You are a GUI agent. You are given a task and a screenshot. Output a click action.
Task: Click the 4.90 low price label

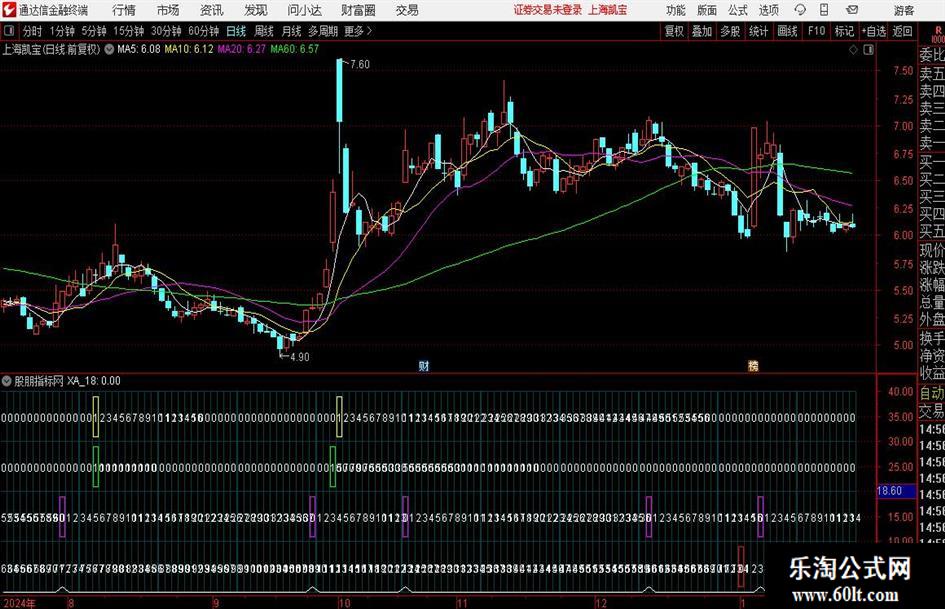(300, 357)
